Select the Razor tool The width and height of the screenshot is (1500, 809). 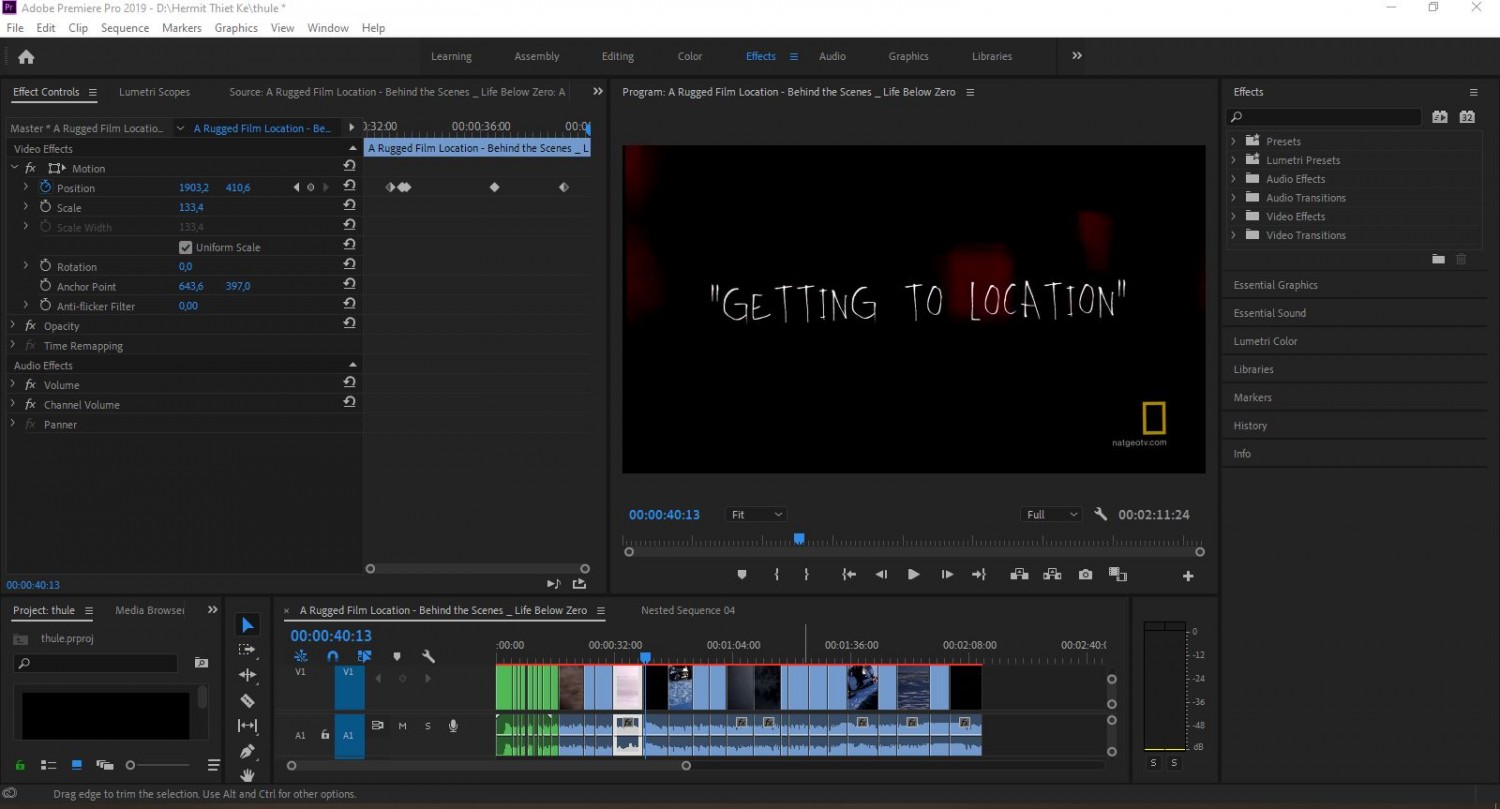[247, 700]
